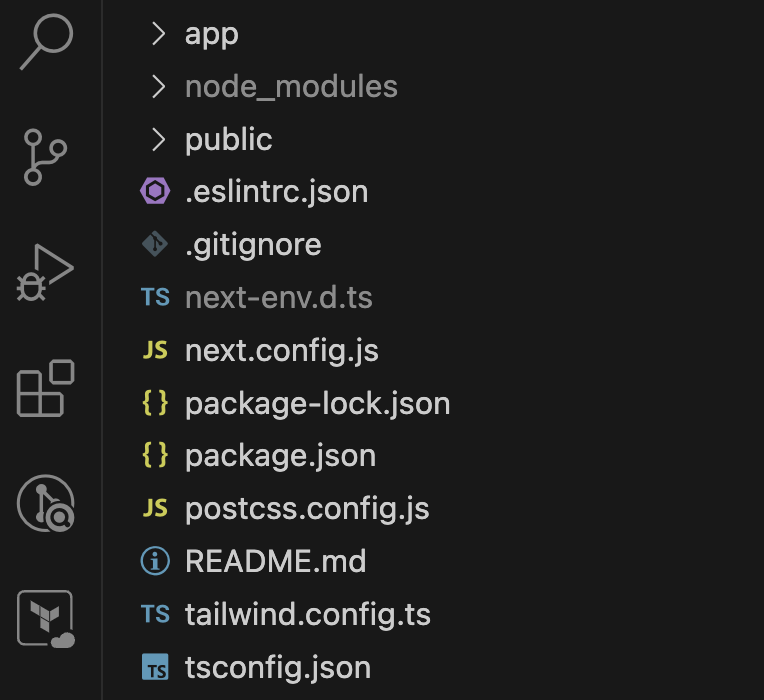The height and width of the screenshot is (700, 764).
Task: Click the git icon beside .gitignore
Action: 155,244
